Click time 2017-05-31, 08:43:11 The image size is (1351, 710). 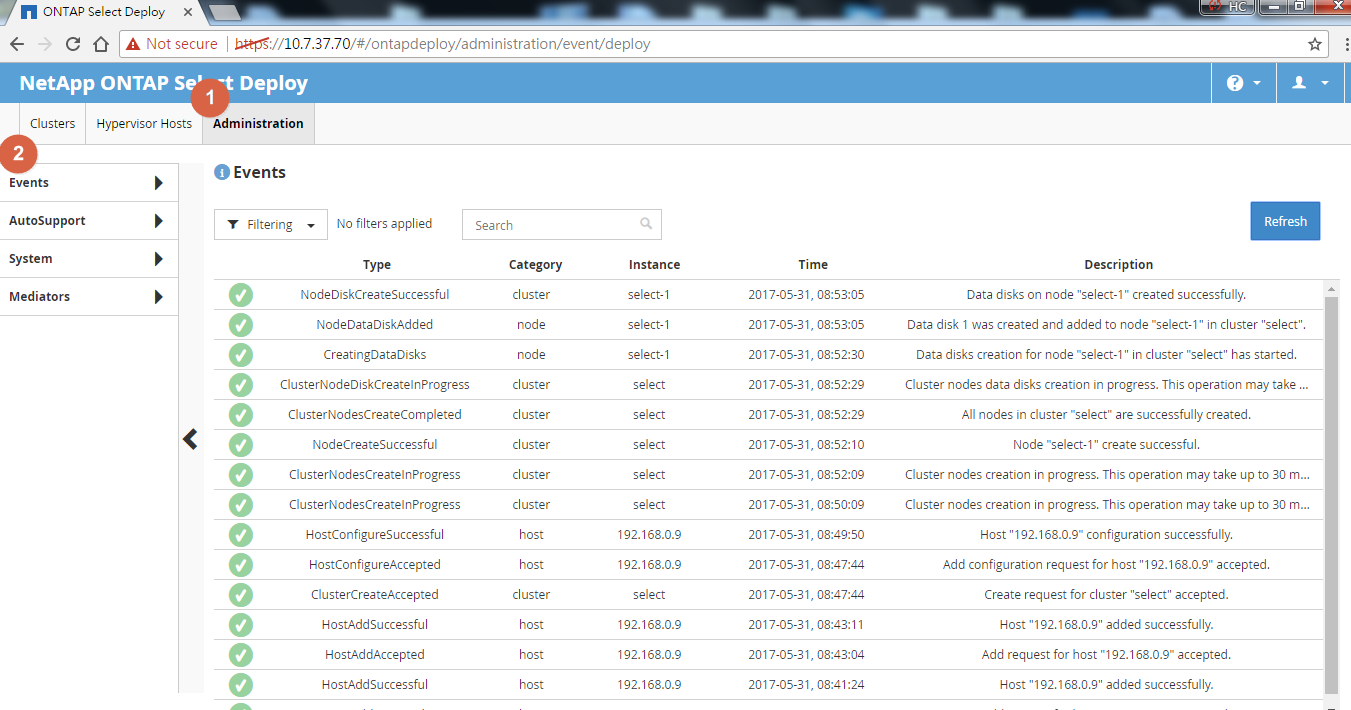[x=806, y=625]
